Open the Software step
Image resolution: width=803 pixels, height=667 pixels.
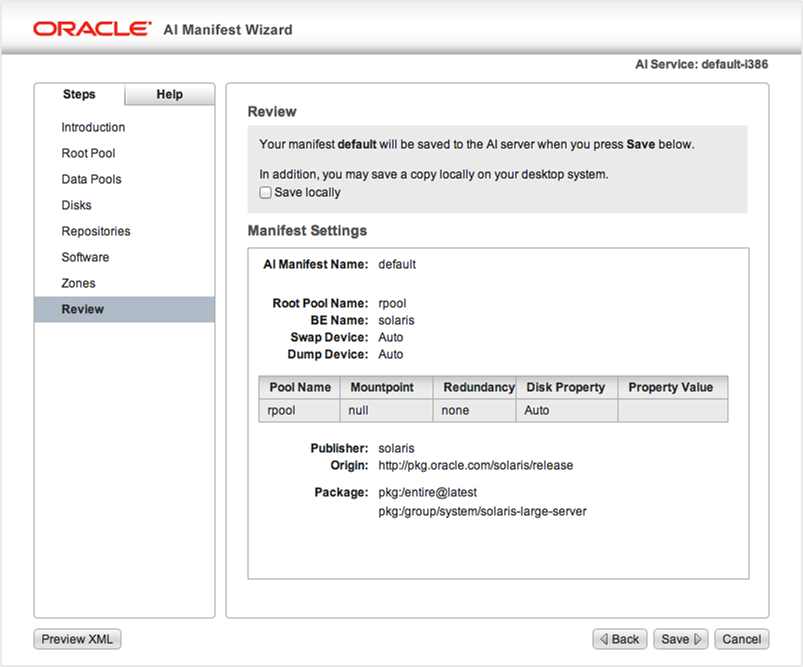tap(85, 257)
